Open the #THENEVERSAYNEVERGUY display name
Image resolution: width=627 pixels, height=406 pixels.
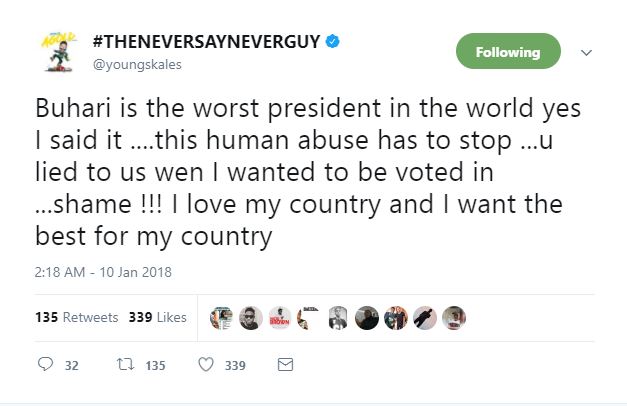coord(204,42)
